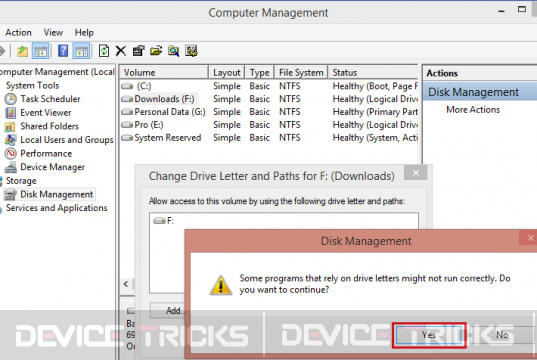Click the magnifier search toolbar icon
Image resolution: width=537 pixels, height=360 pixels.
coord(174,51)
